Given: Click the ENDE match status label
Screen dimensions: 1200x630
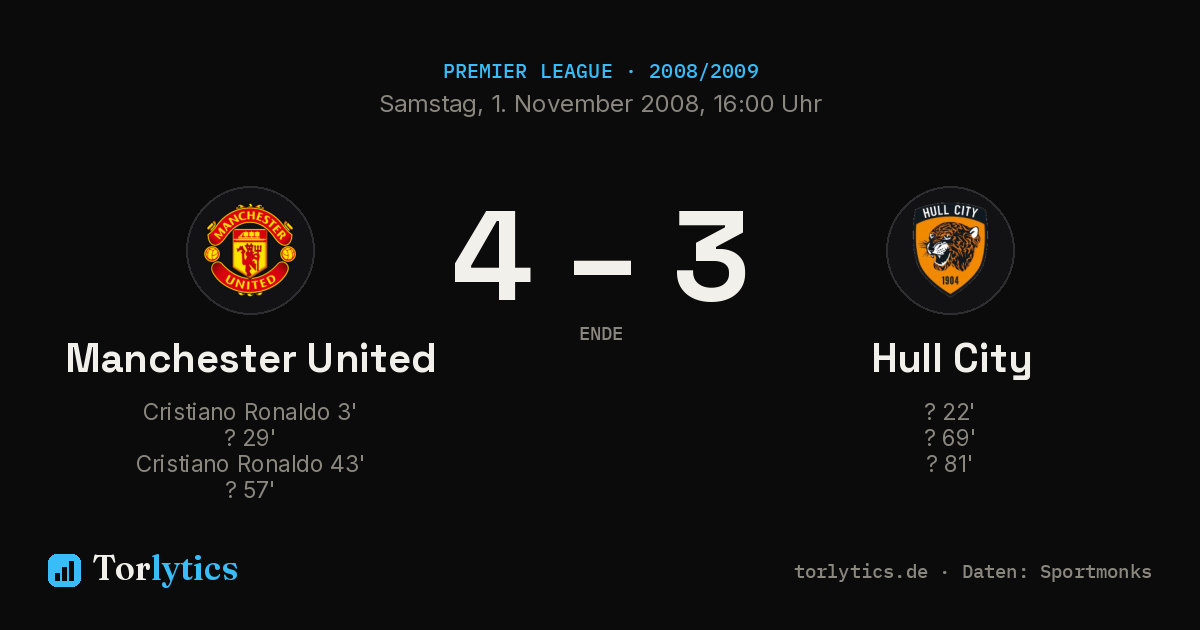Looking at the screenshot, I should [601, 334].
